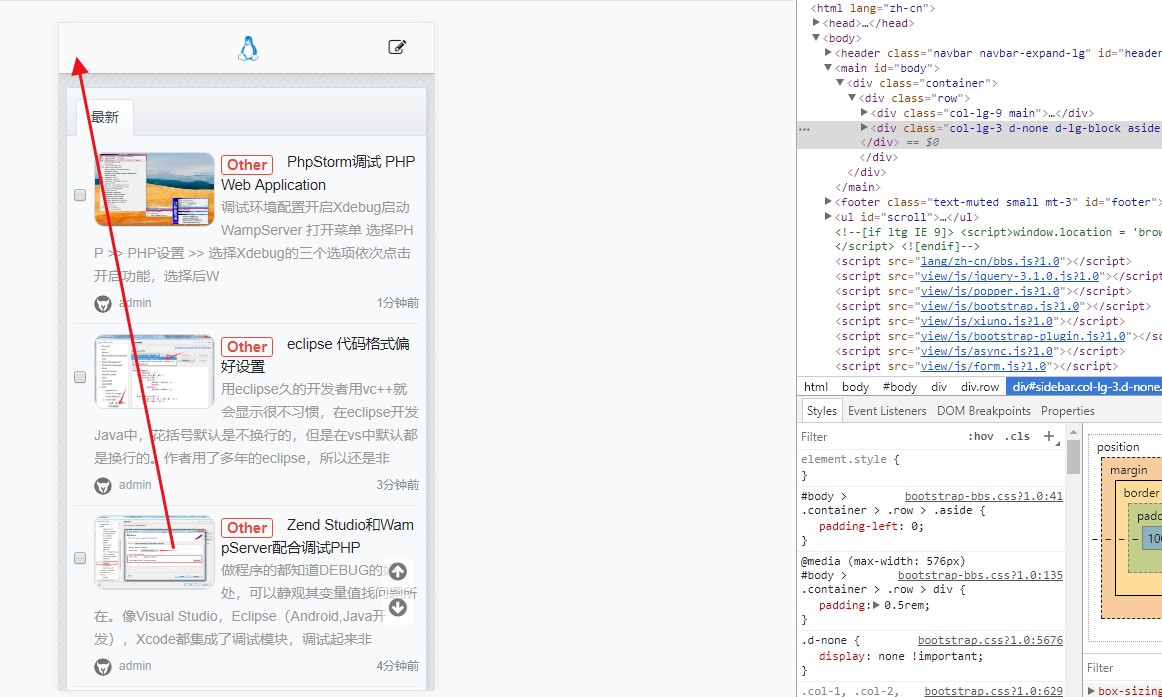Open the Properties tab
The height and width of the screenshot is (697, 1162).
[x=1067, y=410]
